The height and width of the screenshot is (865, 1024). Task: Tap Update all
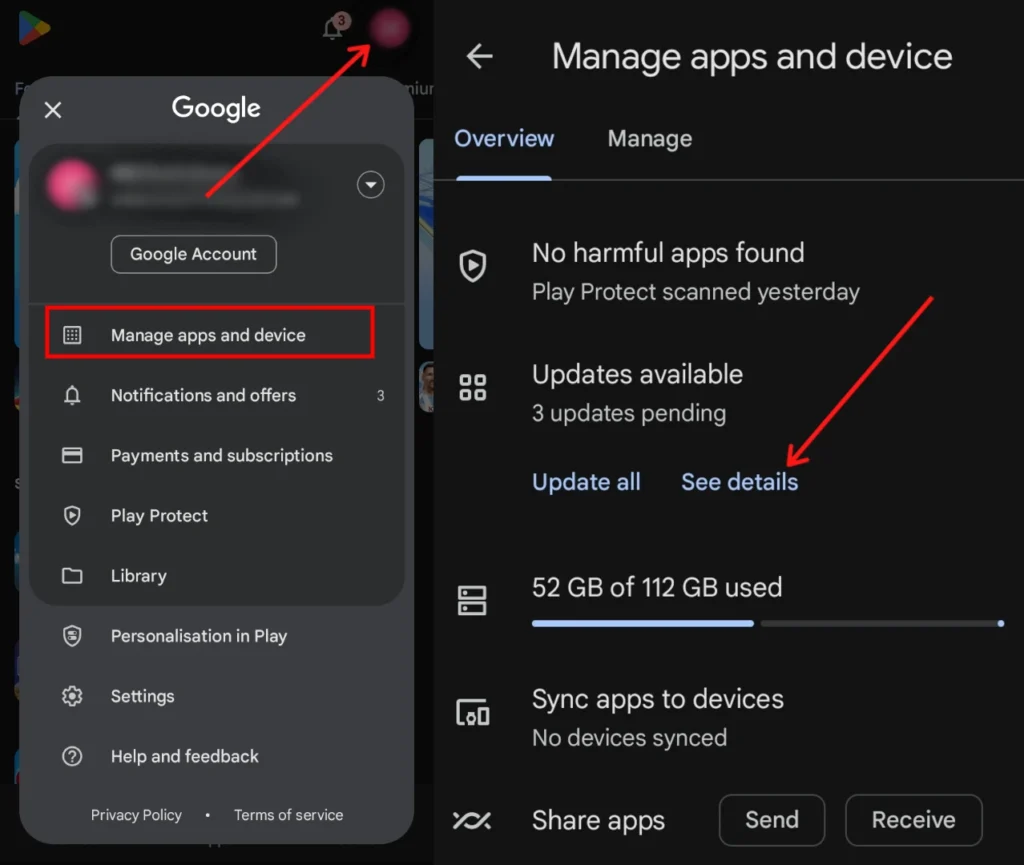pos(586,482)
